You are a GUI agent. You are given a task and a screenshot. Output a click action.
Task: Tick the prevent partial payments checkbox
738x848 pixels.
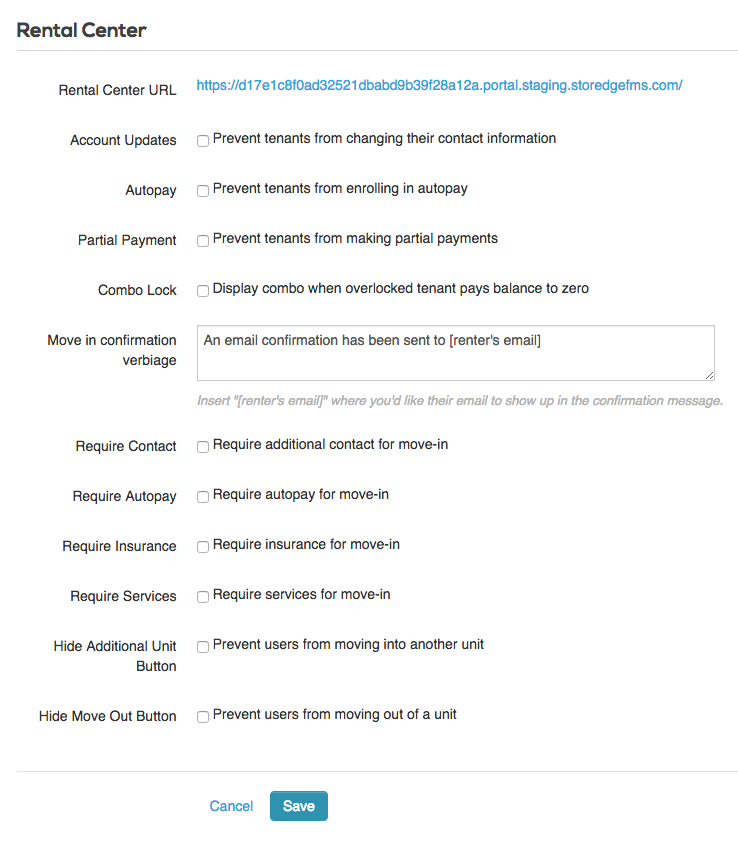[x=203, y=241]
